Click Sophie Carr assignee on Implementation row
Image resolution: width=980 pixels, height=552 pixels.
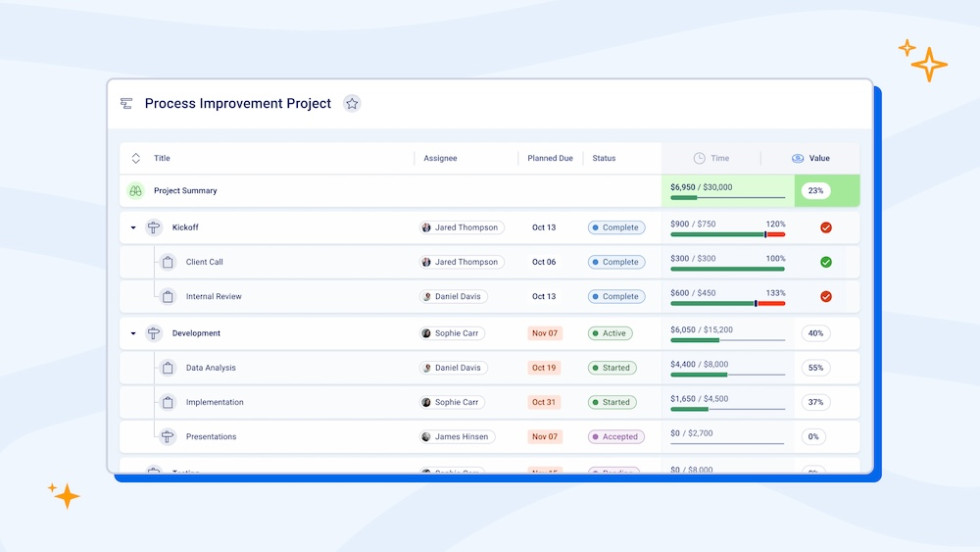(x=452, y=402)
